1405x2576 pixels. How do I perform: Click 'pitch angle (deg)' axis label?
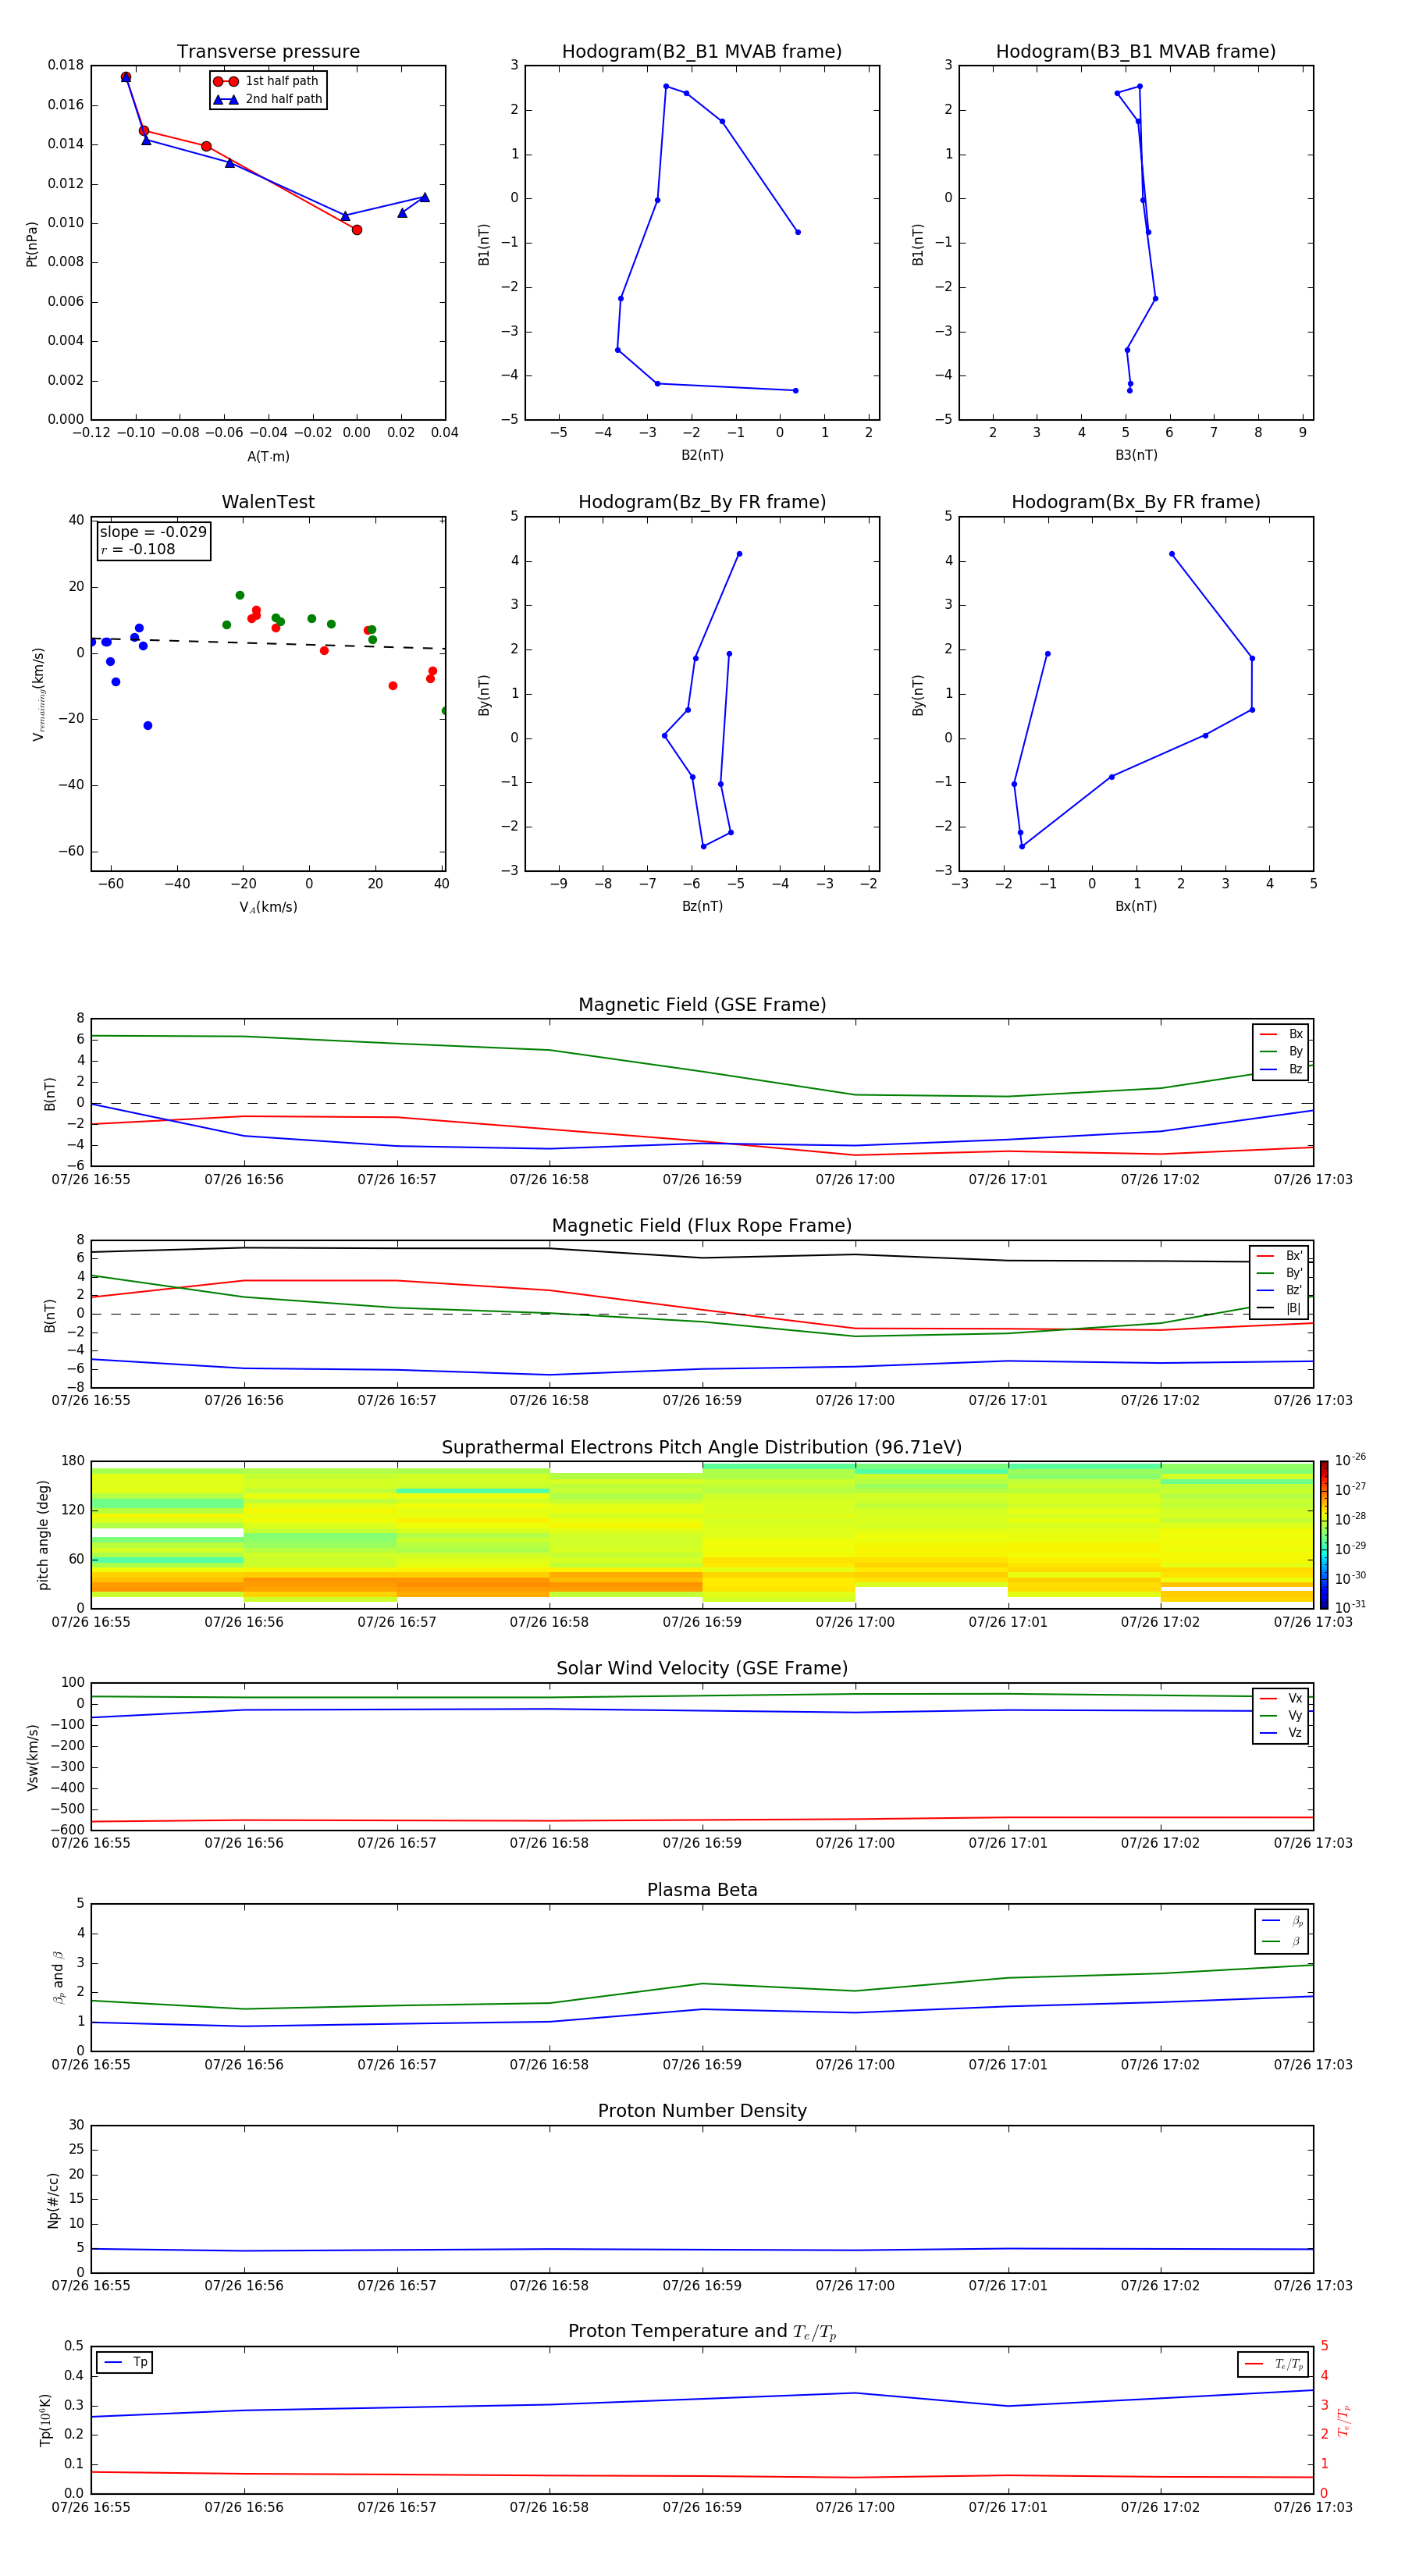43,1535
